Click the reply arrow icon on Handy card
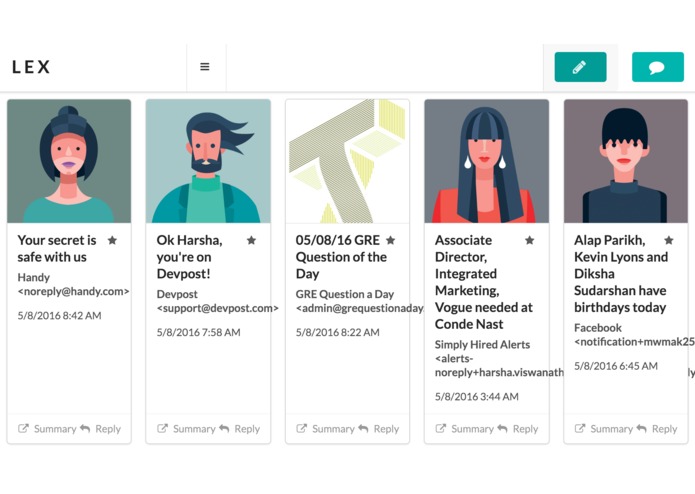 tap(85, 428)
